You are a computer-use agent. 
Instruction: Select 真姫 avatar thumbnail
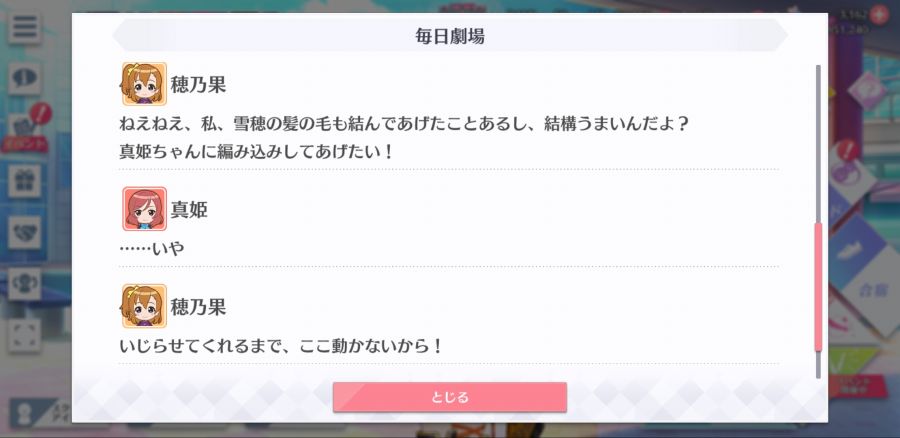tap(144, 209)
